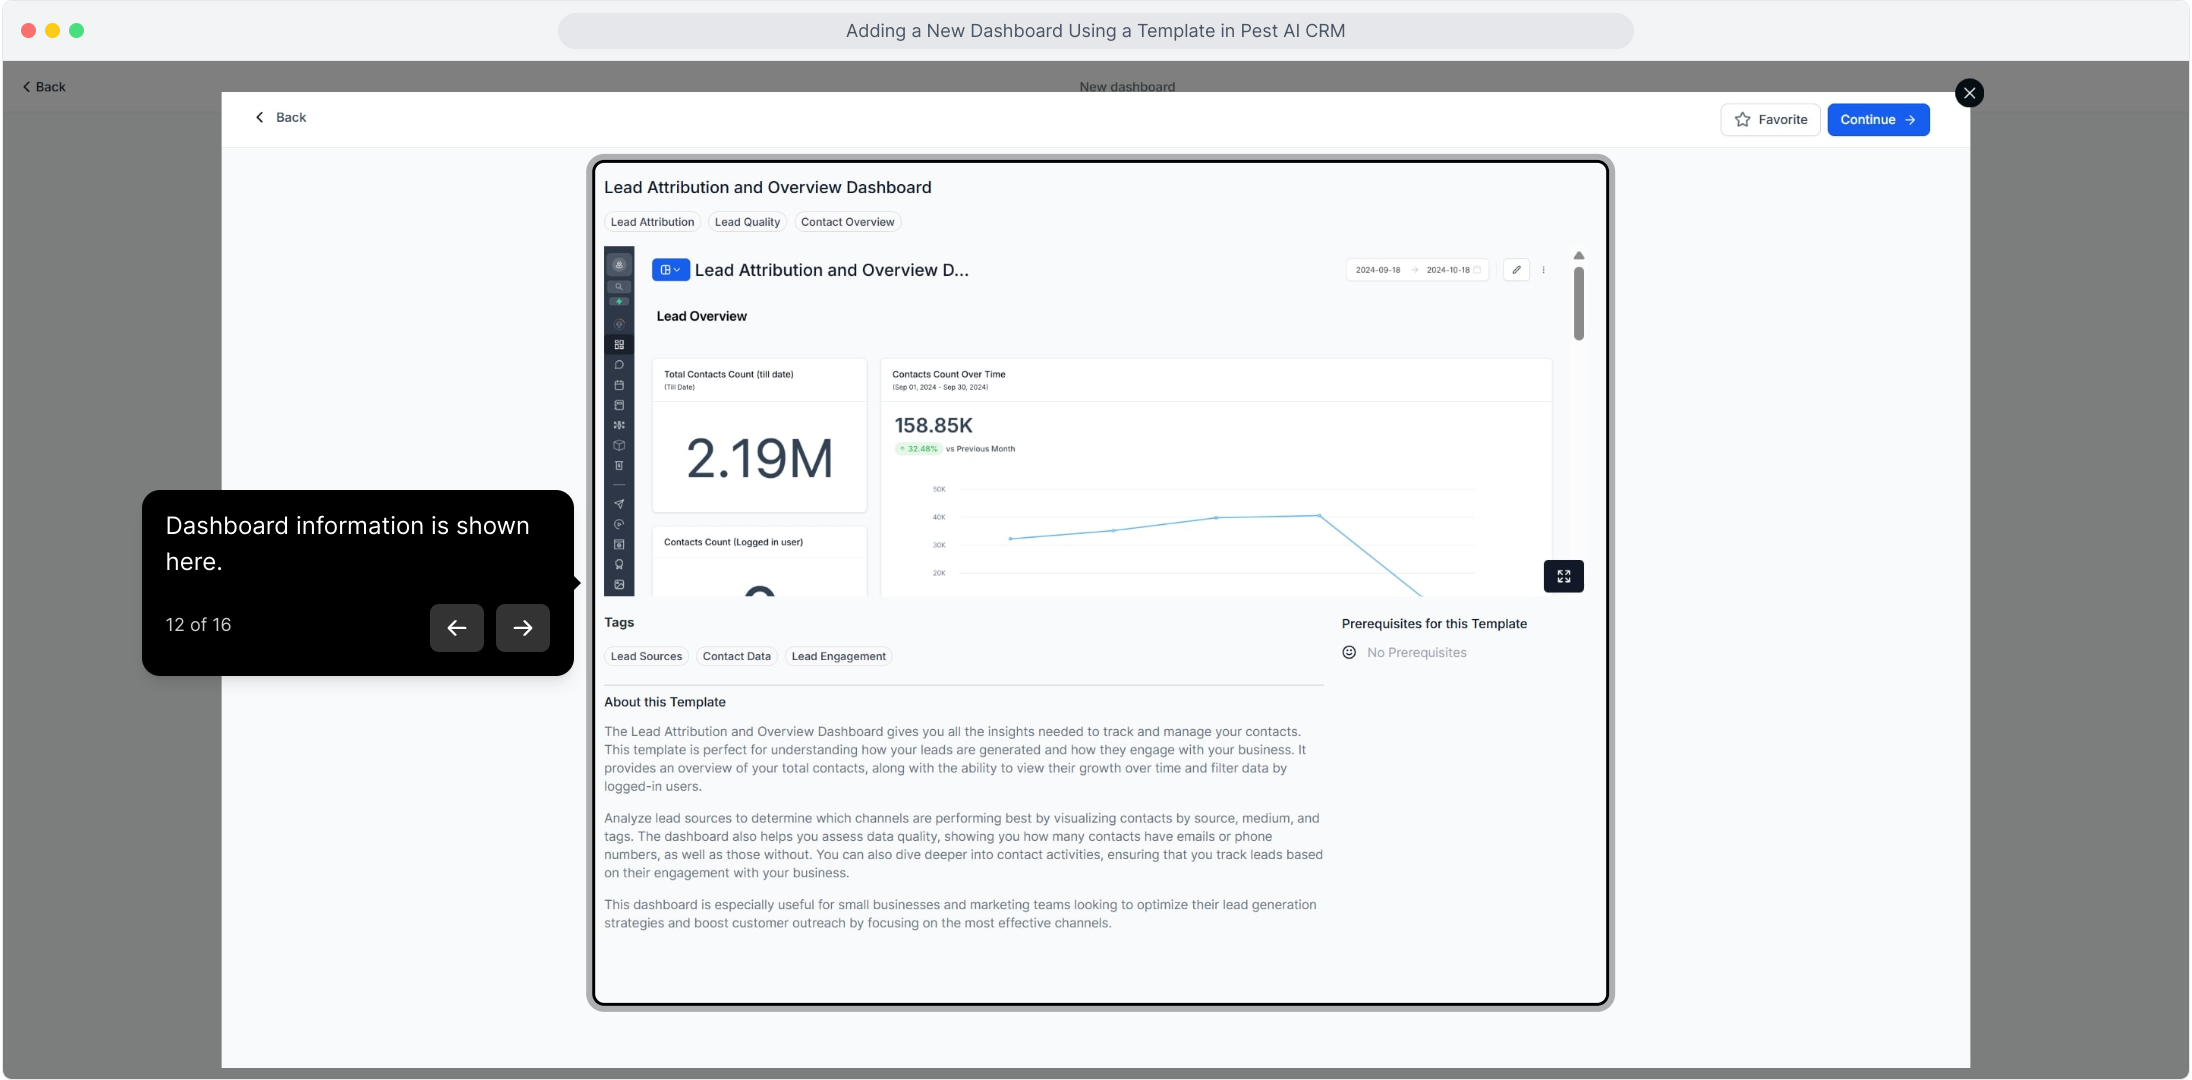Screen dimensions: 2192x1080
Task: Open the date range picker 2024-09-18 to 2024-10-18
Action: (x=1417, y=270)
